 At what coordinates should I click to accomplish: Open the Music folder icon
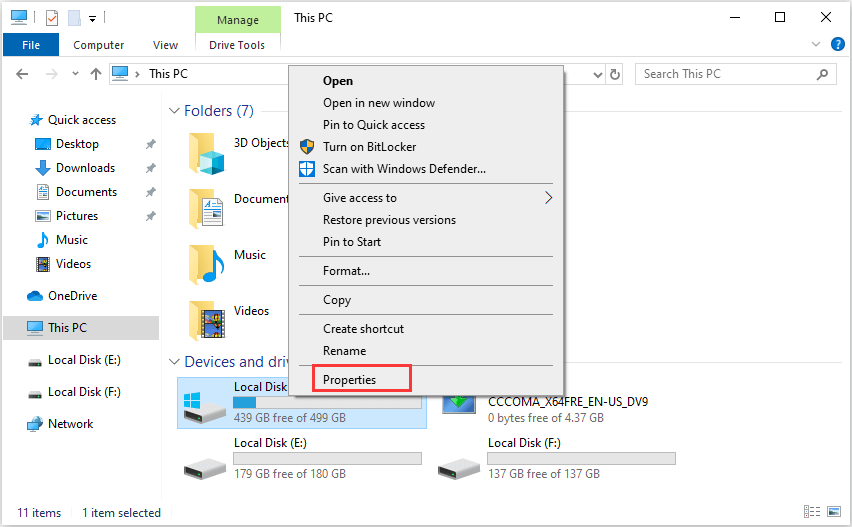click(x=207, y=265)
